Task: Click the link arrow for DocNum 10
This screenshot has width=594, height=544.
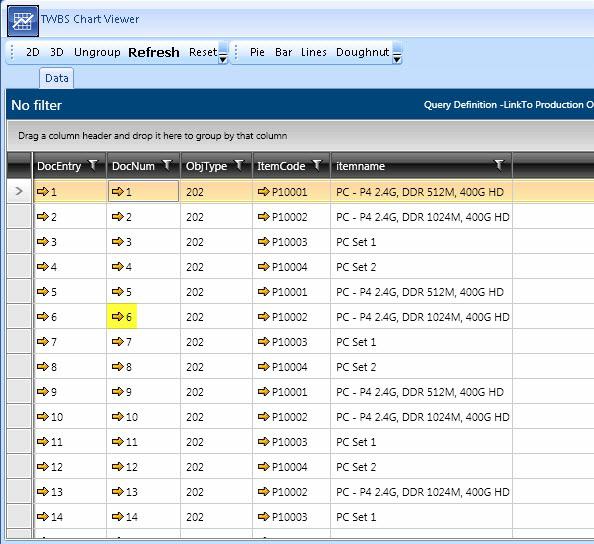Action: pos(118,416)
